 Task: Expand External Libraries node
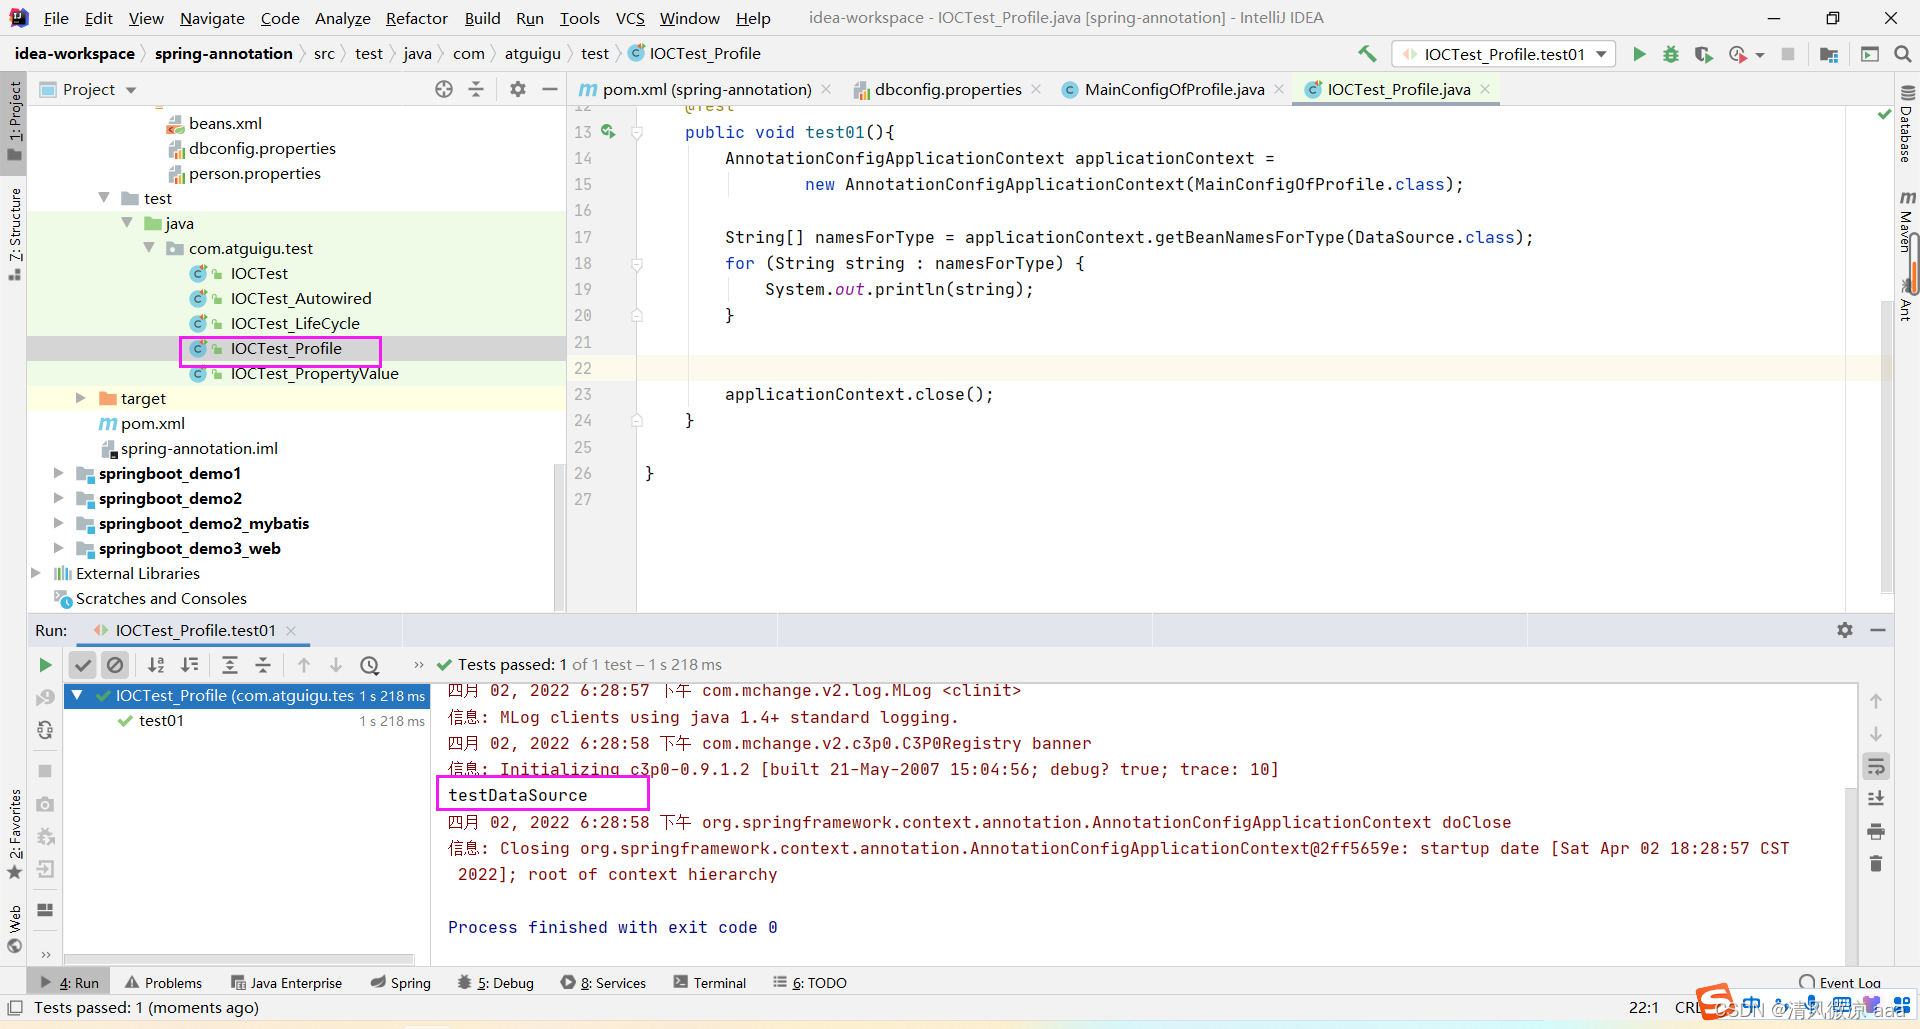[36, 573]
